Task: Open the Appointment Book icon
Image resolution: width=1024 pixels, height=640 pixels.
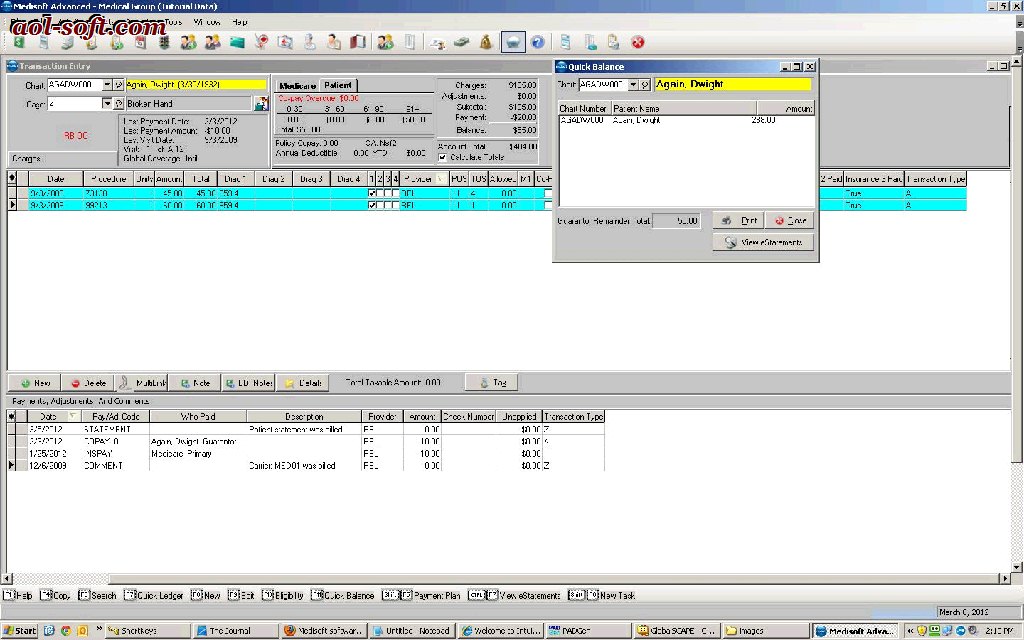Action: (x=140, y=42)
